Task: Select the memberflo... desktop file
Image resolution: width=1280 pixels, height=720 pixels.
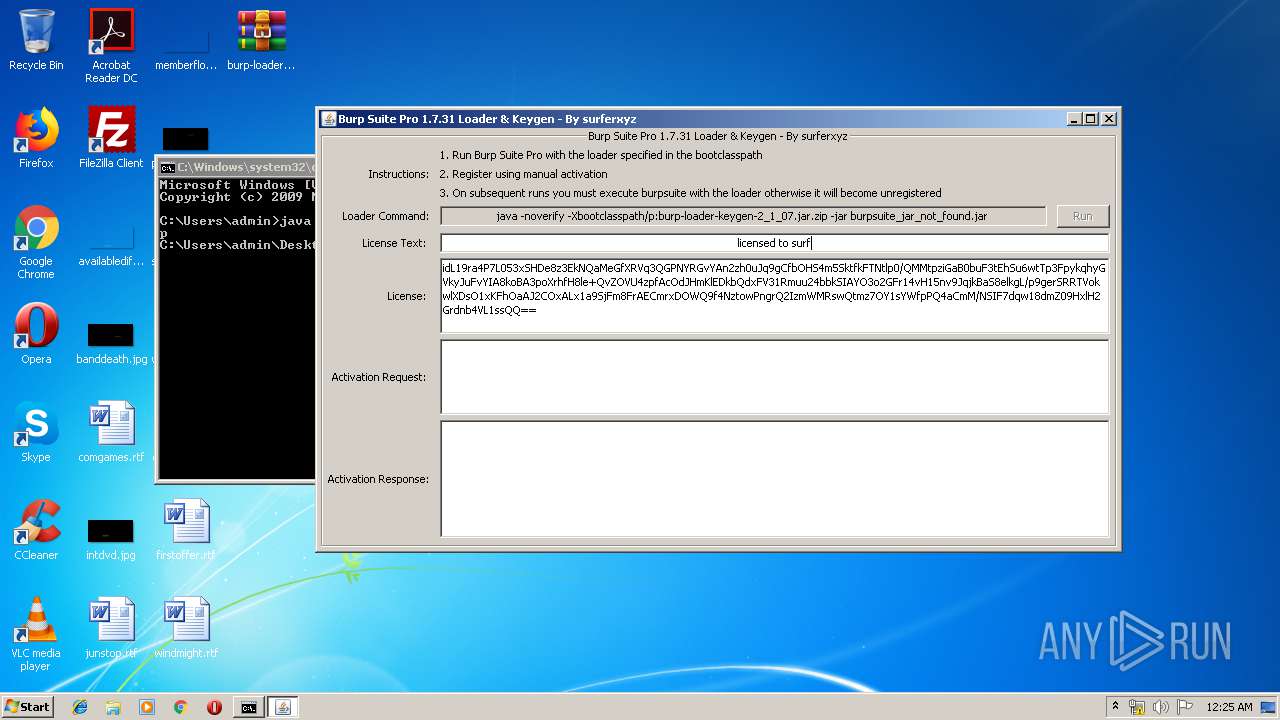Action: tap(186, 46)
